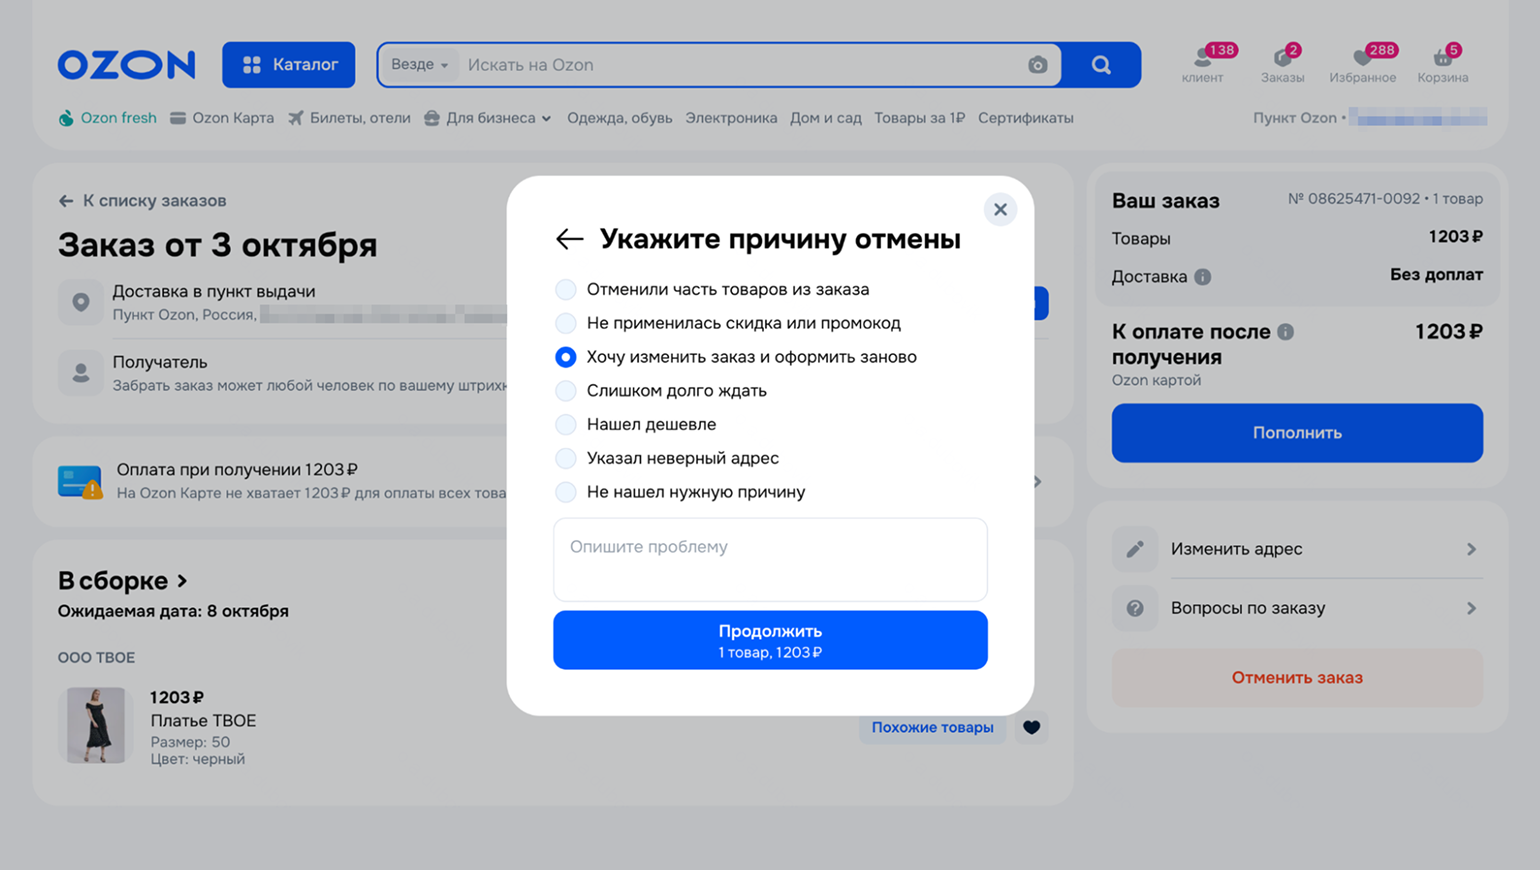Go back К списку заказов

[142, 201]
